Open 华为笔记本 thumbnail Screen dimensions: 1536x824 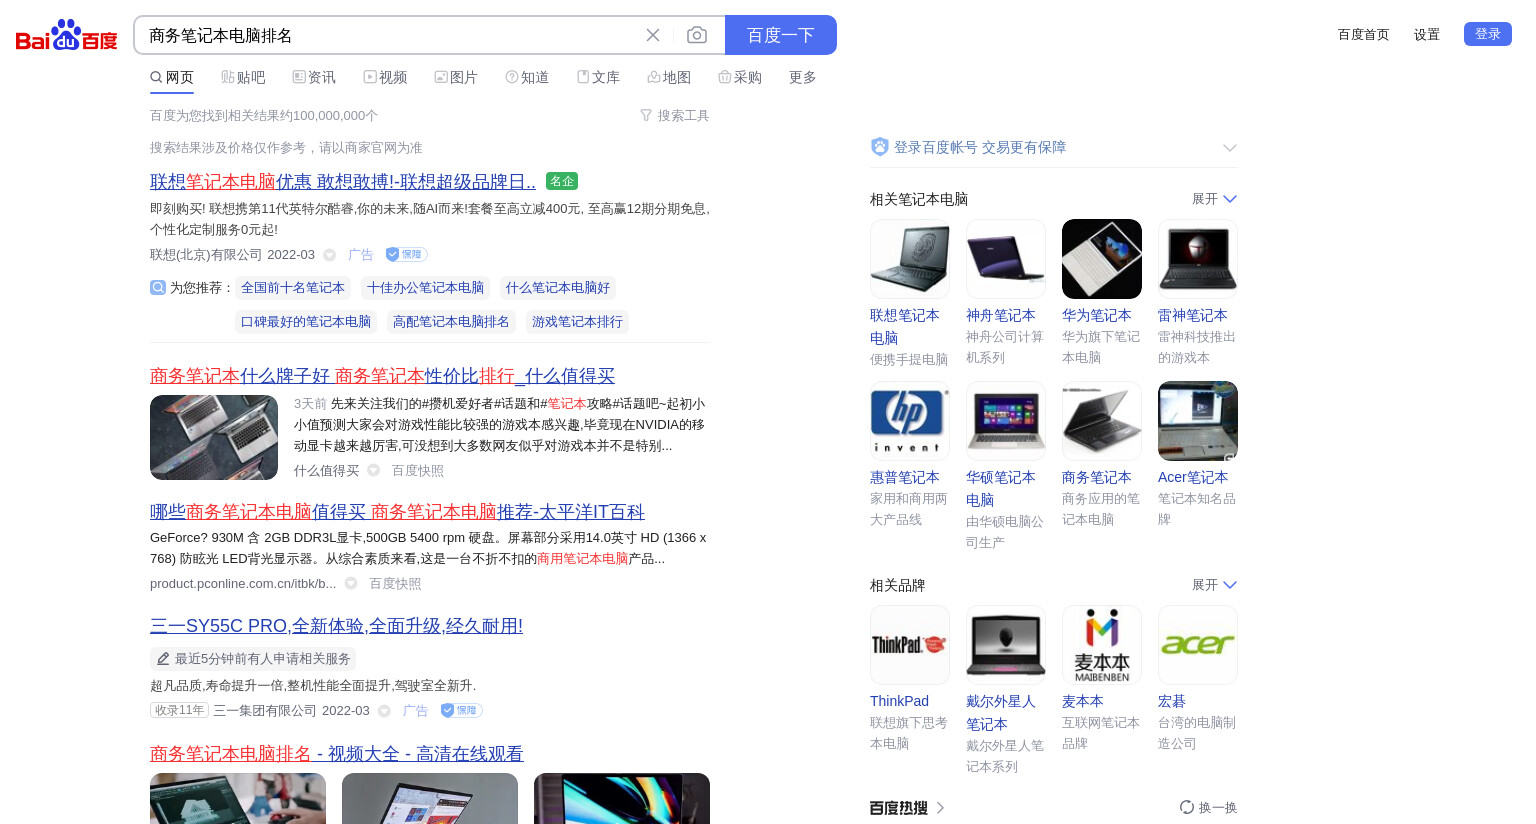click(1102, 259)
